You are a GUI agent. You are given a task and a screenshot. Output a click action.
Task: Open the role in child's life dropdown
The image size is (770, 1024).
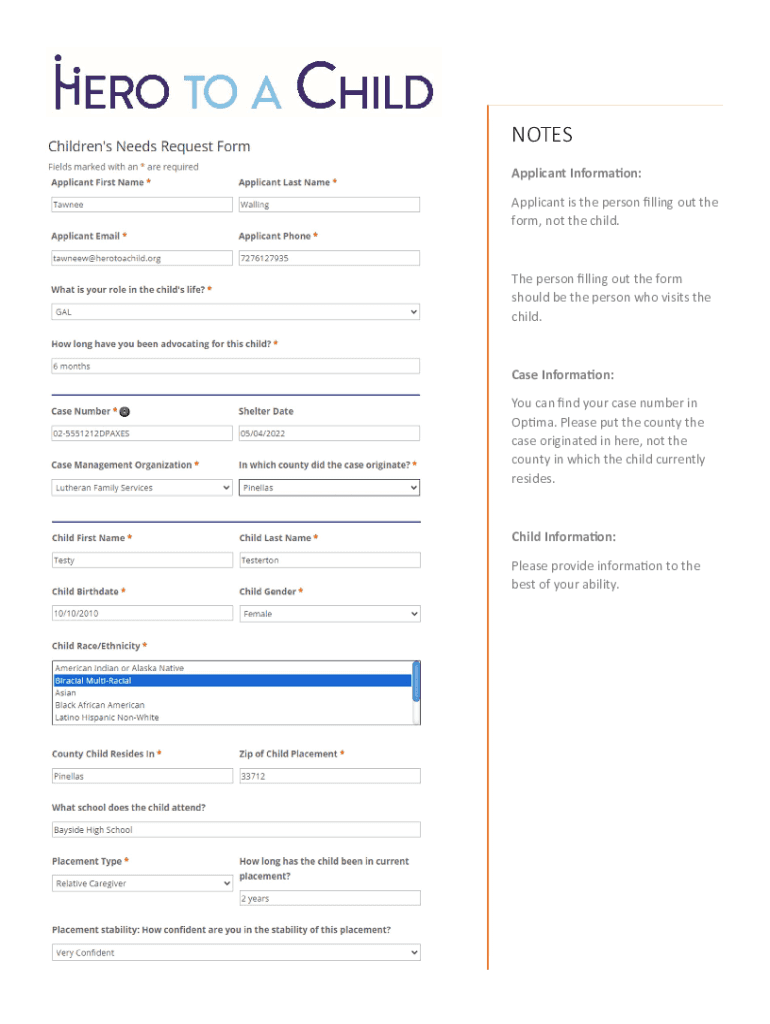point(235,312)
